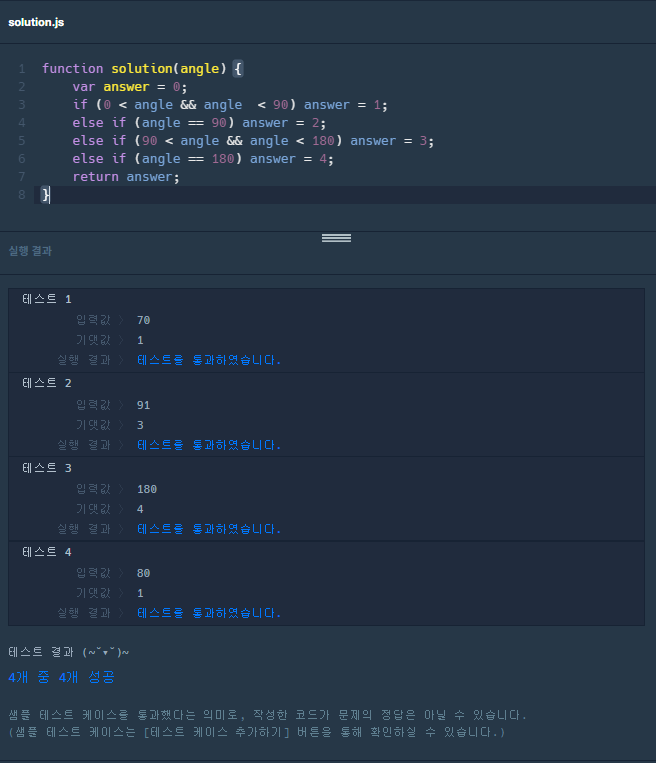Click the 테스트 1 heading
Viewport: 656px width, 763px height.
point(47,299)
